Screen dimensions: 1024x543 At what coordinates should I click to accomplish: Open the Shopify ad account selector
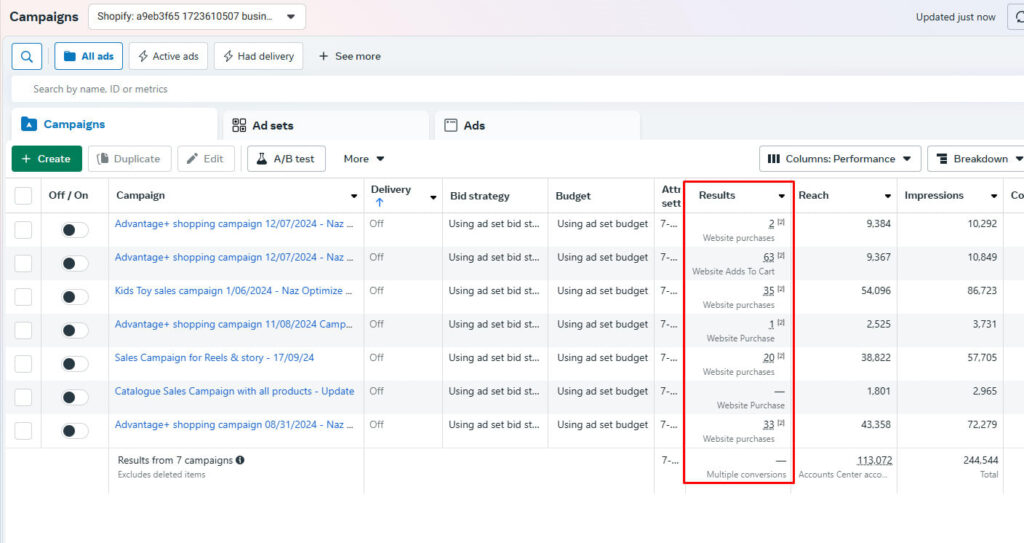197,17
